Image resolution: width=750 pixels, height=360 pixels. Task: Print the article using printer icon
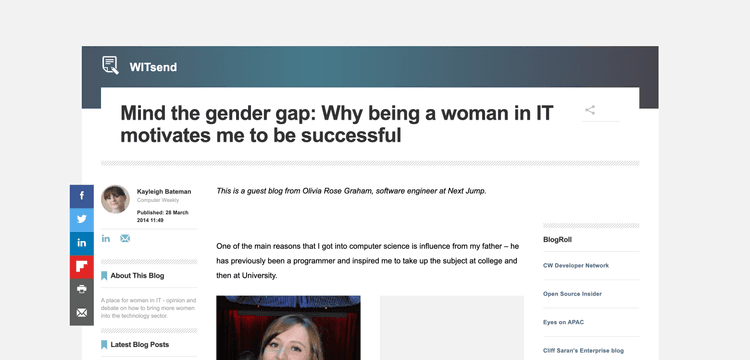coord(82,290)
